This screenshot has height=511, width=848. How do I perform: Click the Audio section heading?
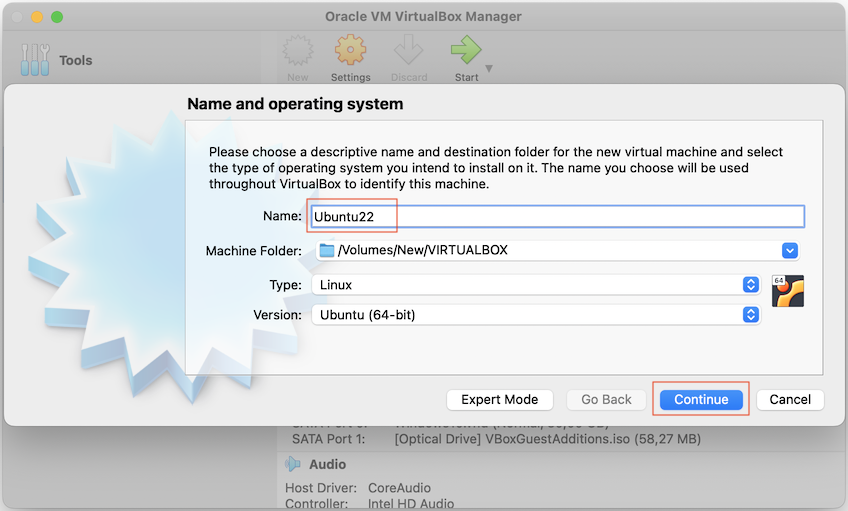click(x=327, y=464)
